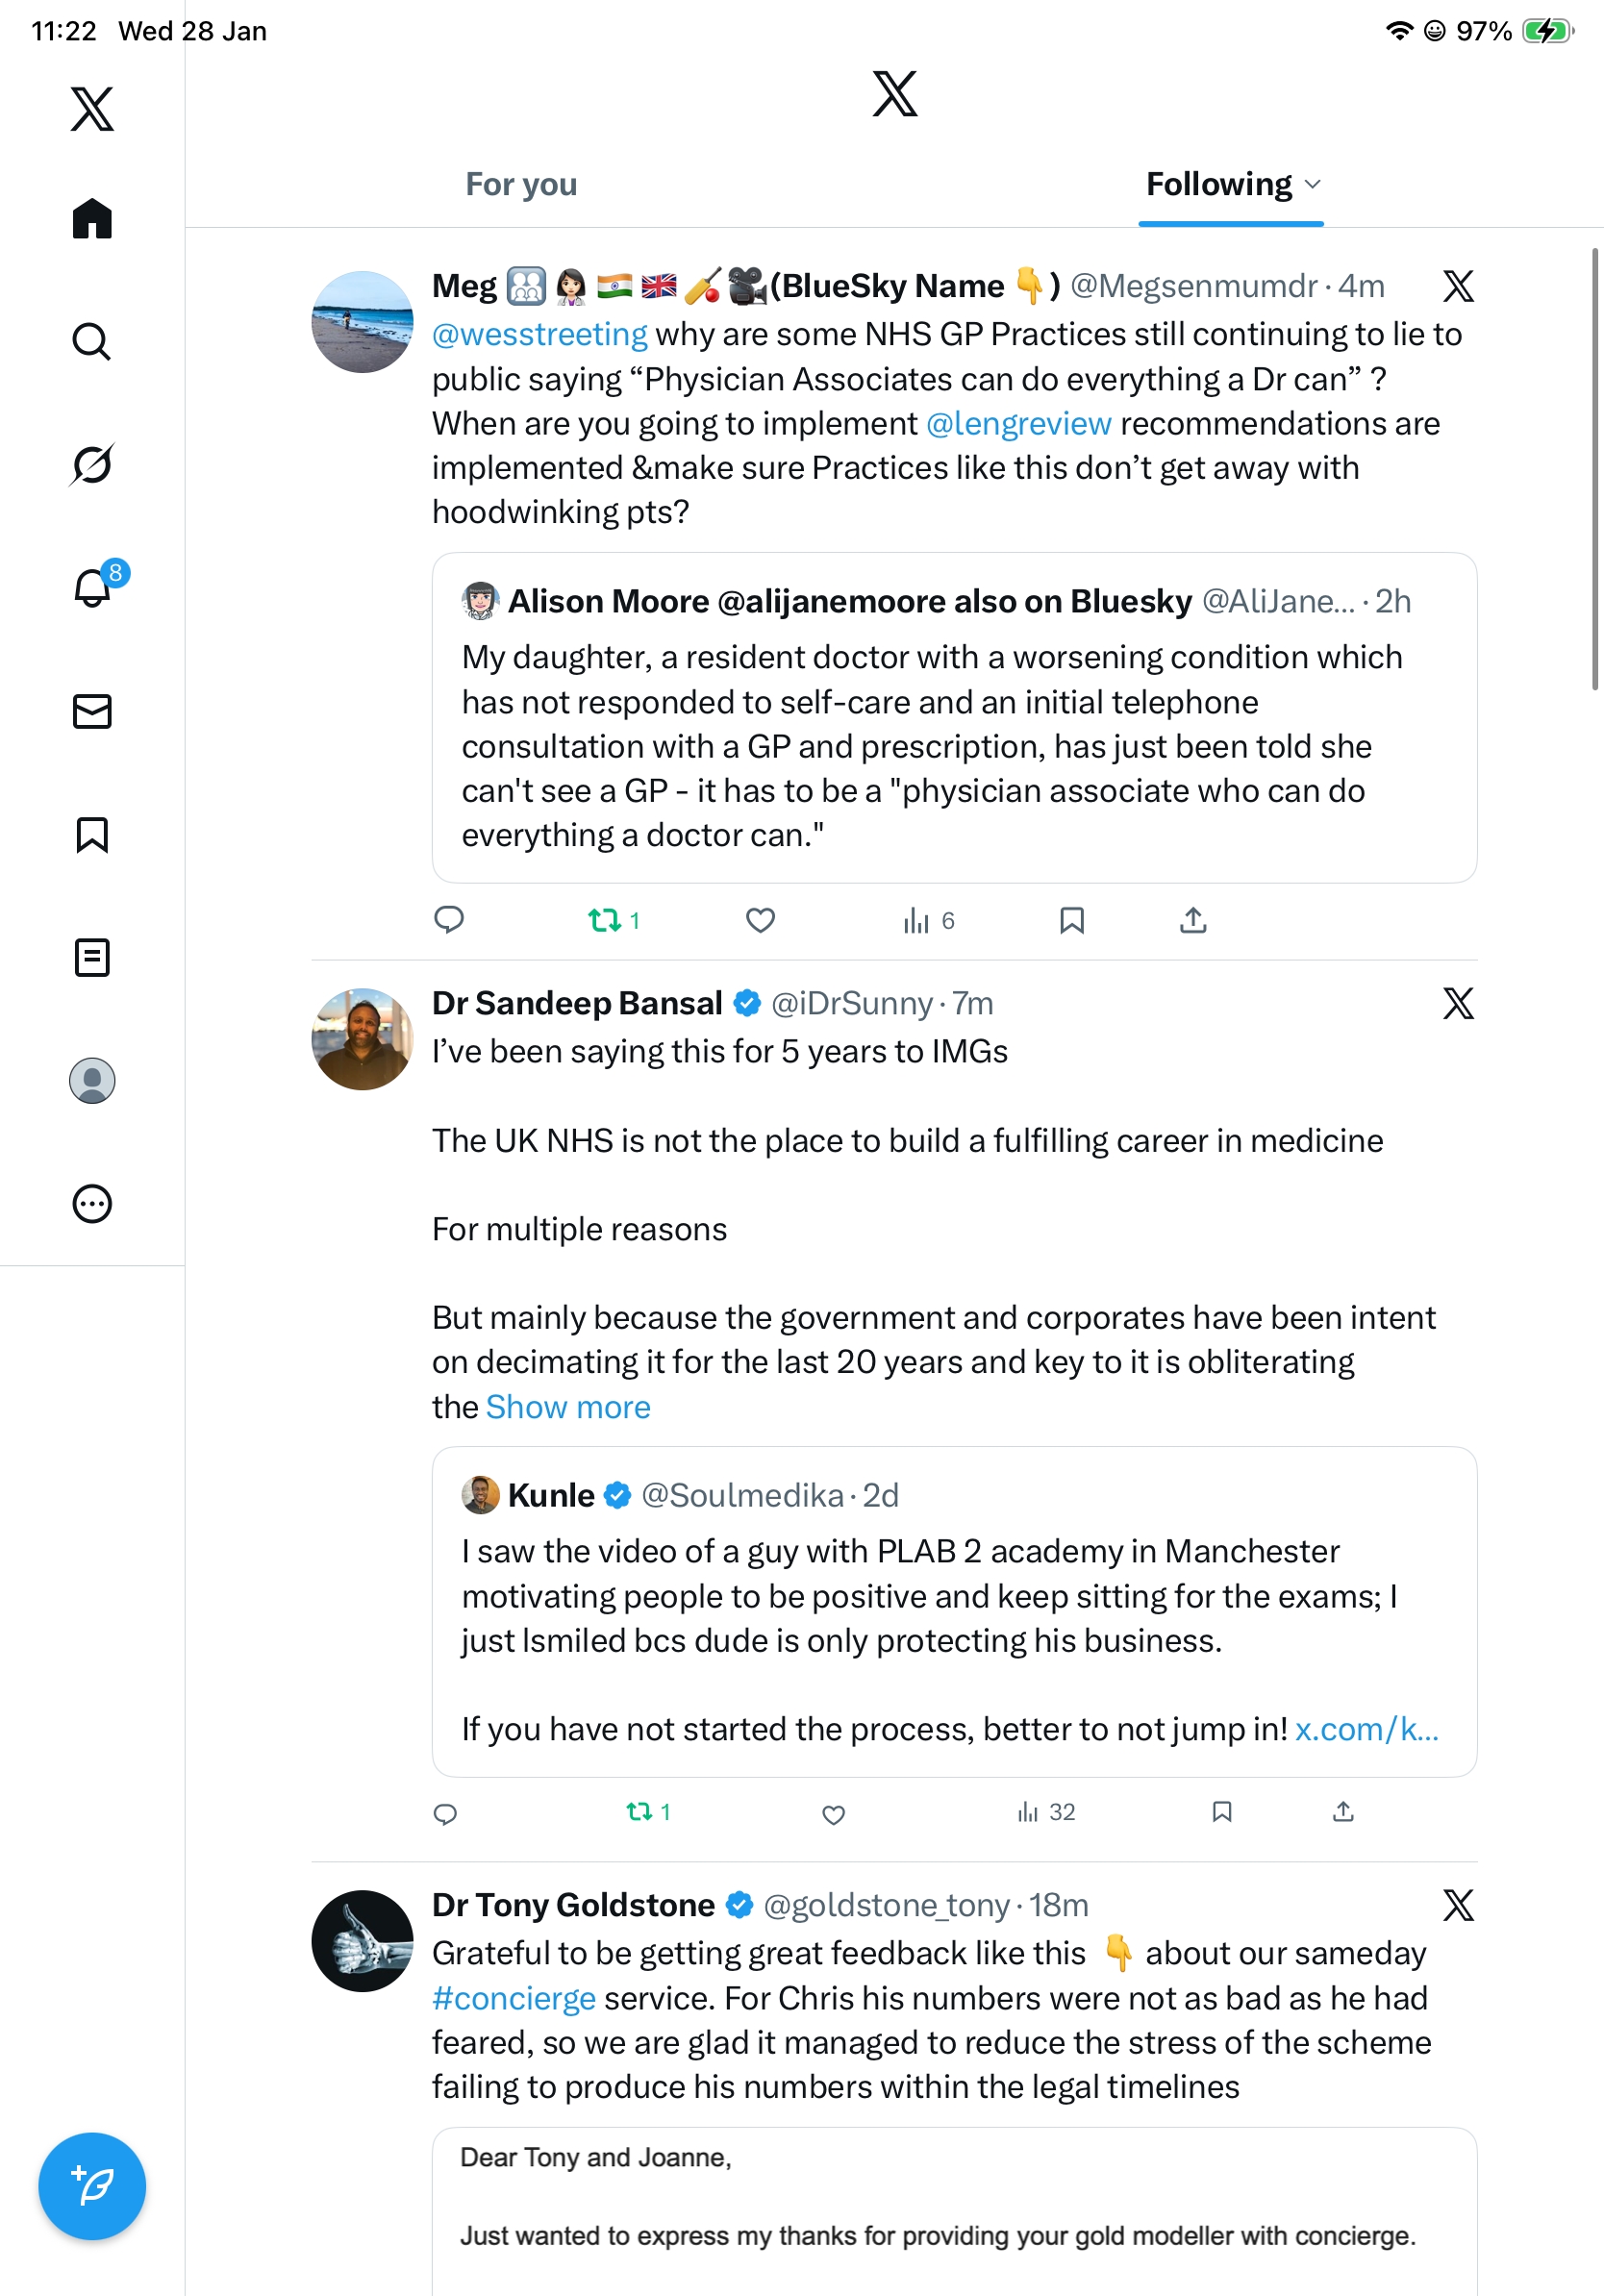Open the Grok icon in sidebar

pyautogui.click(x=92, y=465)
